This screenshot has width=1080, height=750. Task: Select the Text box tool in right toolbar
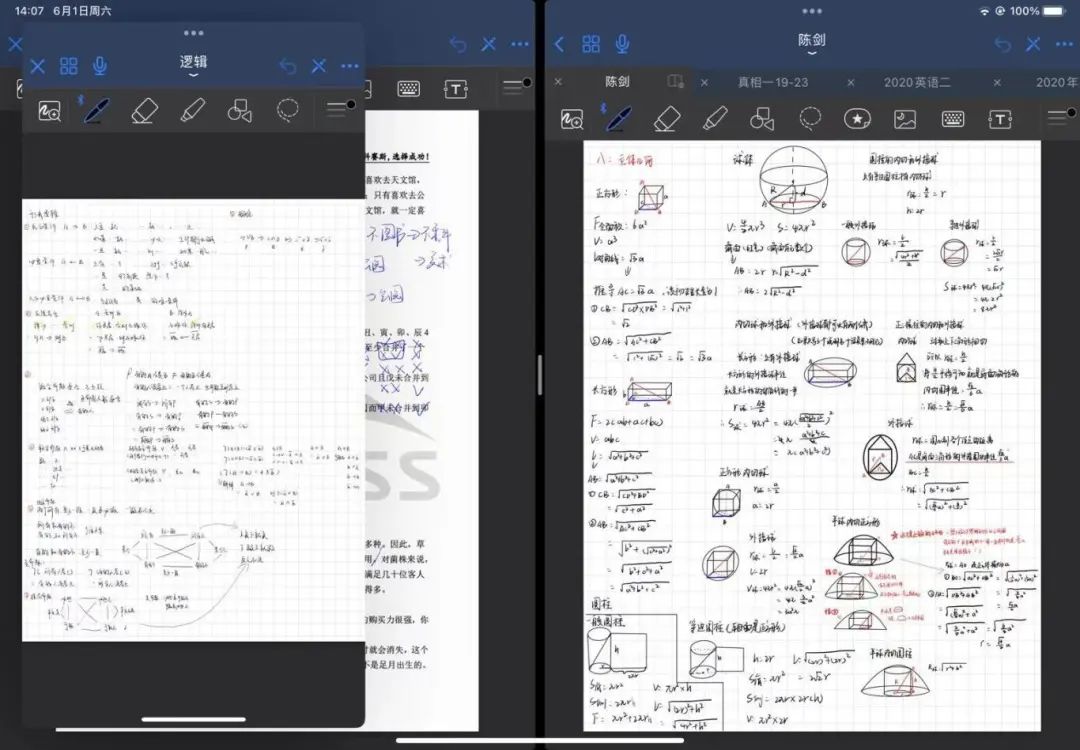pyautogui.click(x=1000, y=119)
